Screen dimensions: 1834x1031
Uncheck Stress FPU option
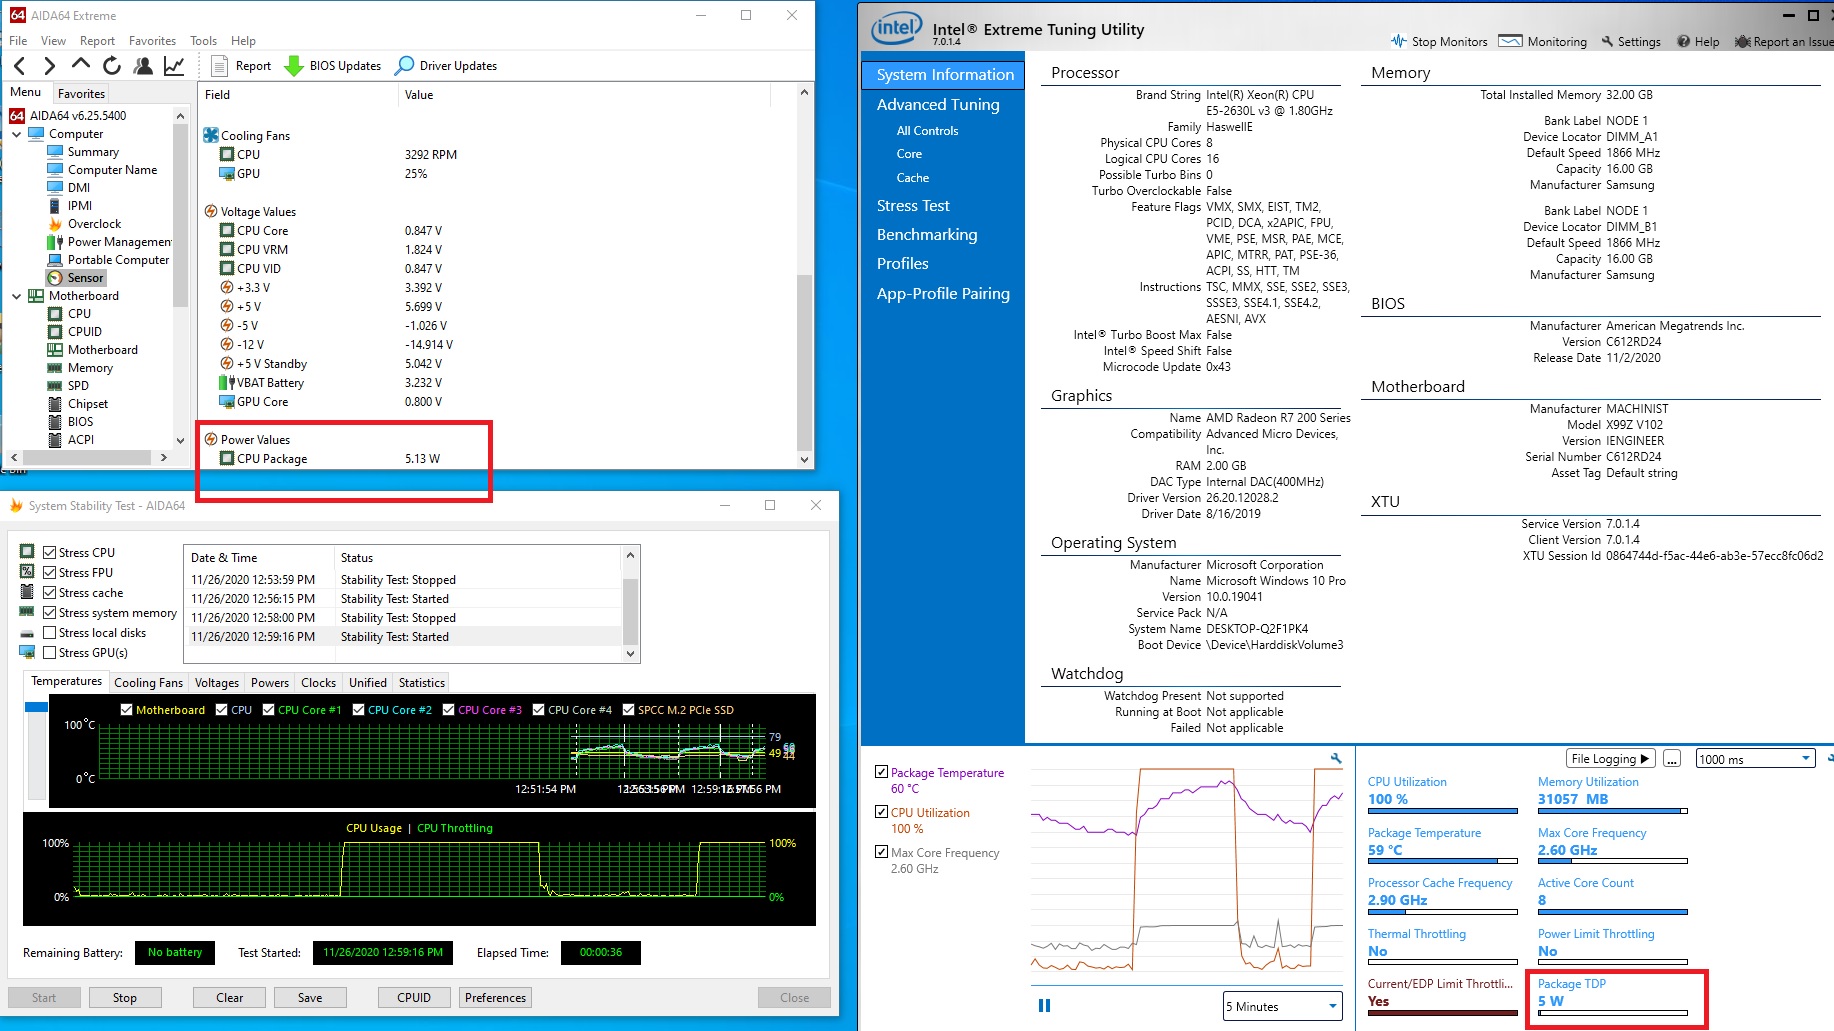click(49, 573)
